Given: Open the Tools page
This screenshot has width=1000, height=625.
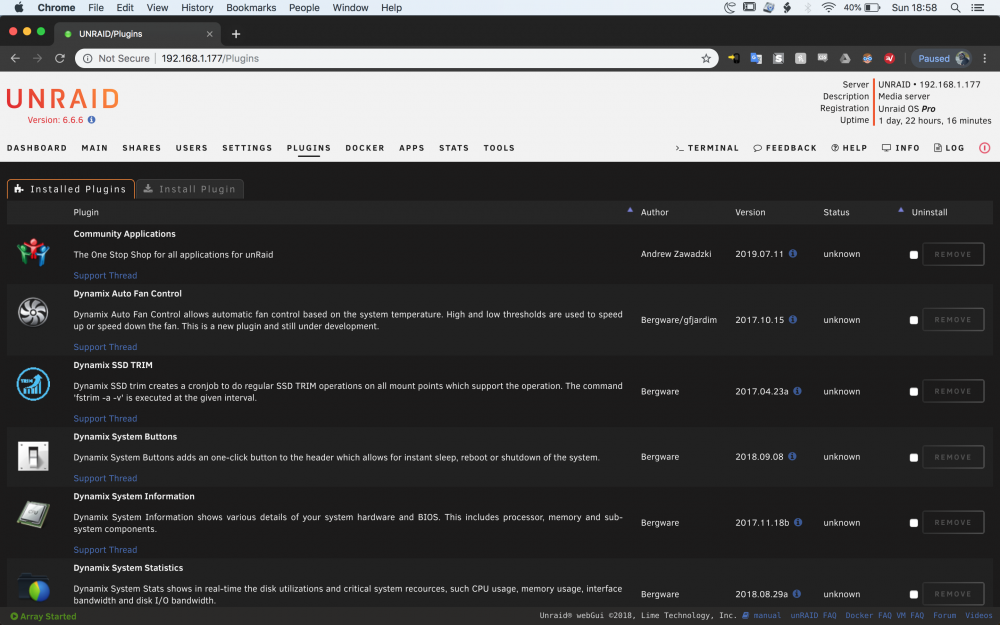Looking at the screenshot, I should click(x=499, y=148).
